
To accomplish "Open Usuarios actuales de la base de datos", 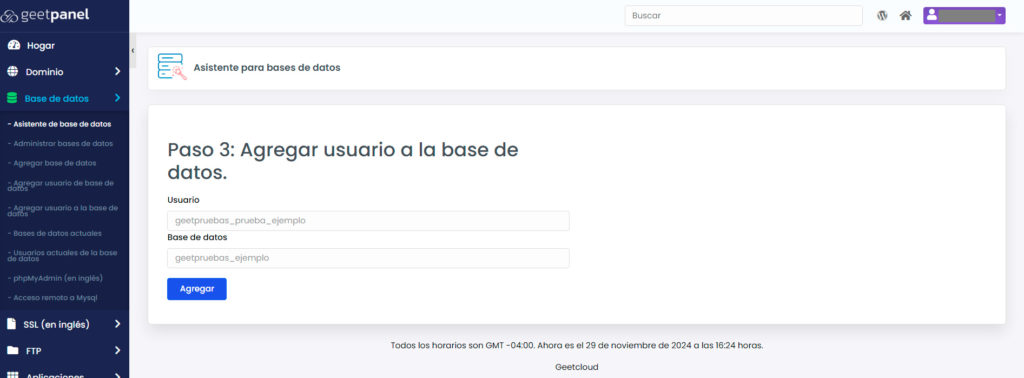I will tap(62, 255).
